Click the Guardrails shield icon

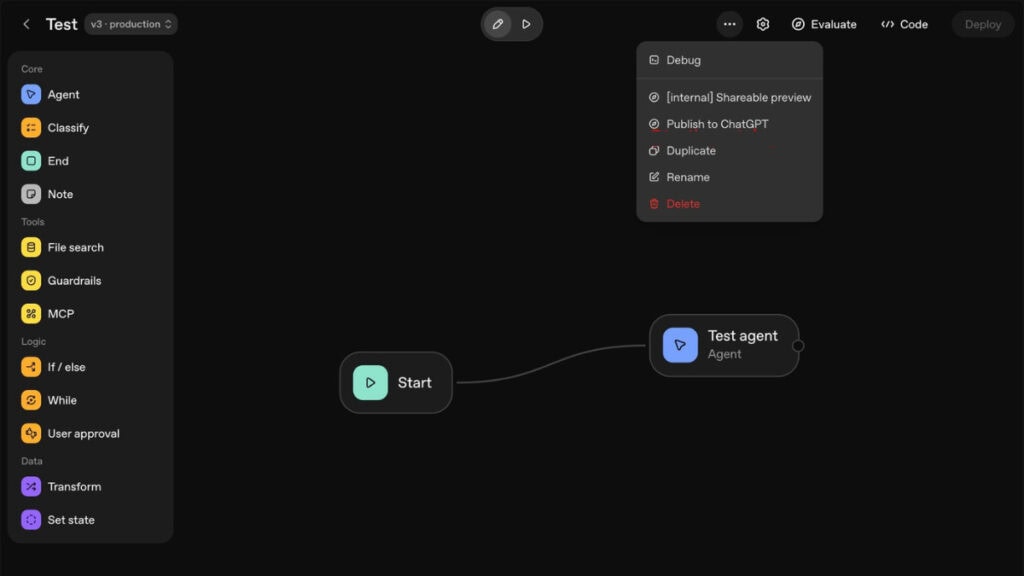tap(31, 281)
